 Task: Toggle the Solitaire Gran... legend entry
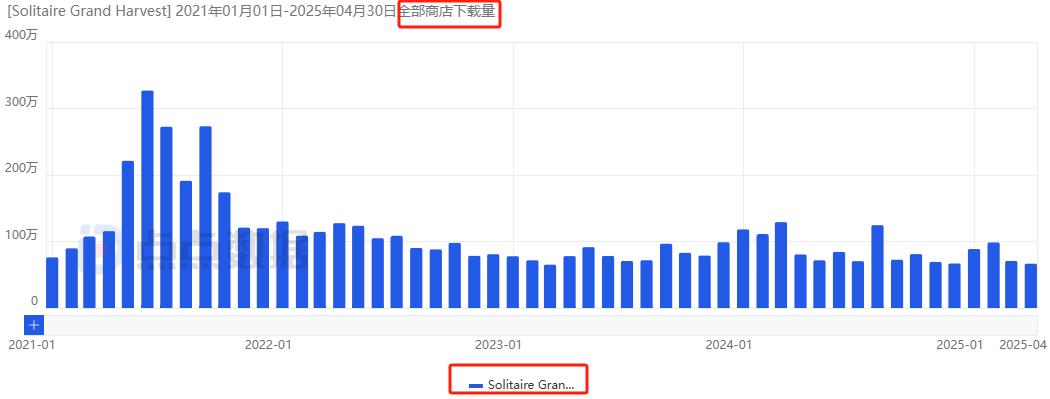click(522, 385)
